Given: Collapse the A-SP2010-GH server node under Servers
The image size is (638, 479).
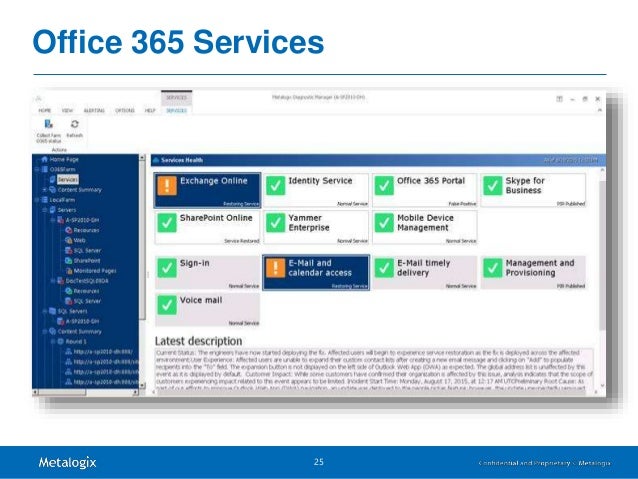Looking at the screenshot, I should (52, 220).
